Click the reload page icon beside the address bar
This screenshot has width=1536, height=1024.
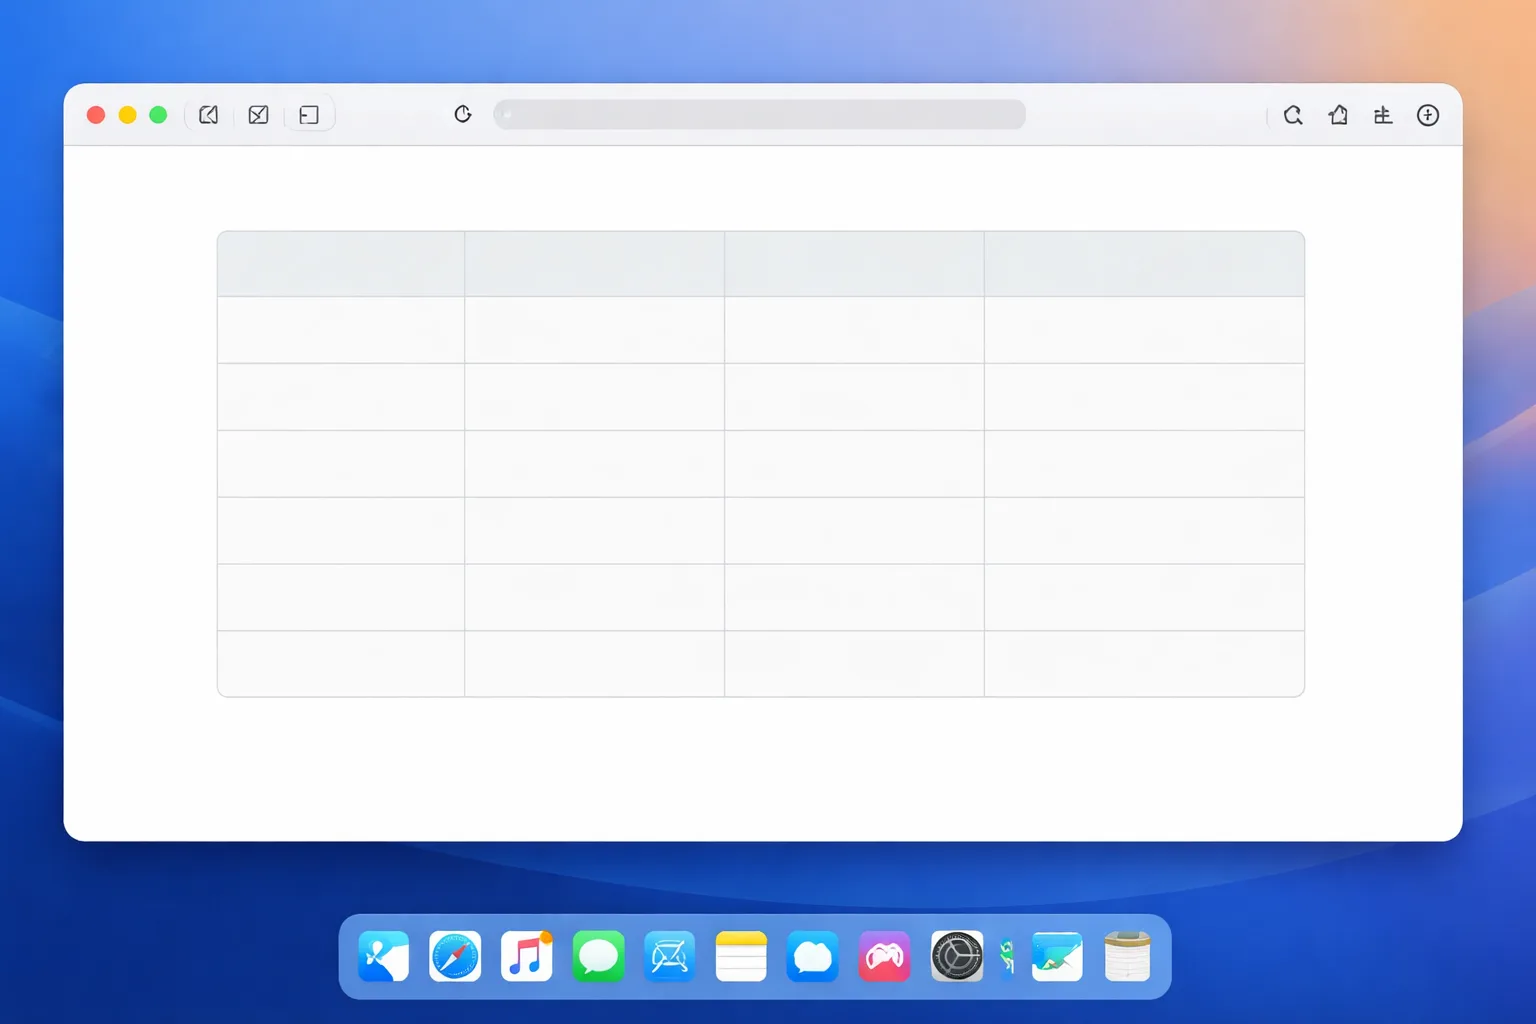click(462, 114)
